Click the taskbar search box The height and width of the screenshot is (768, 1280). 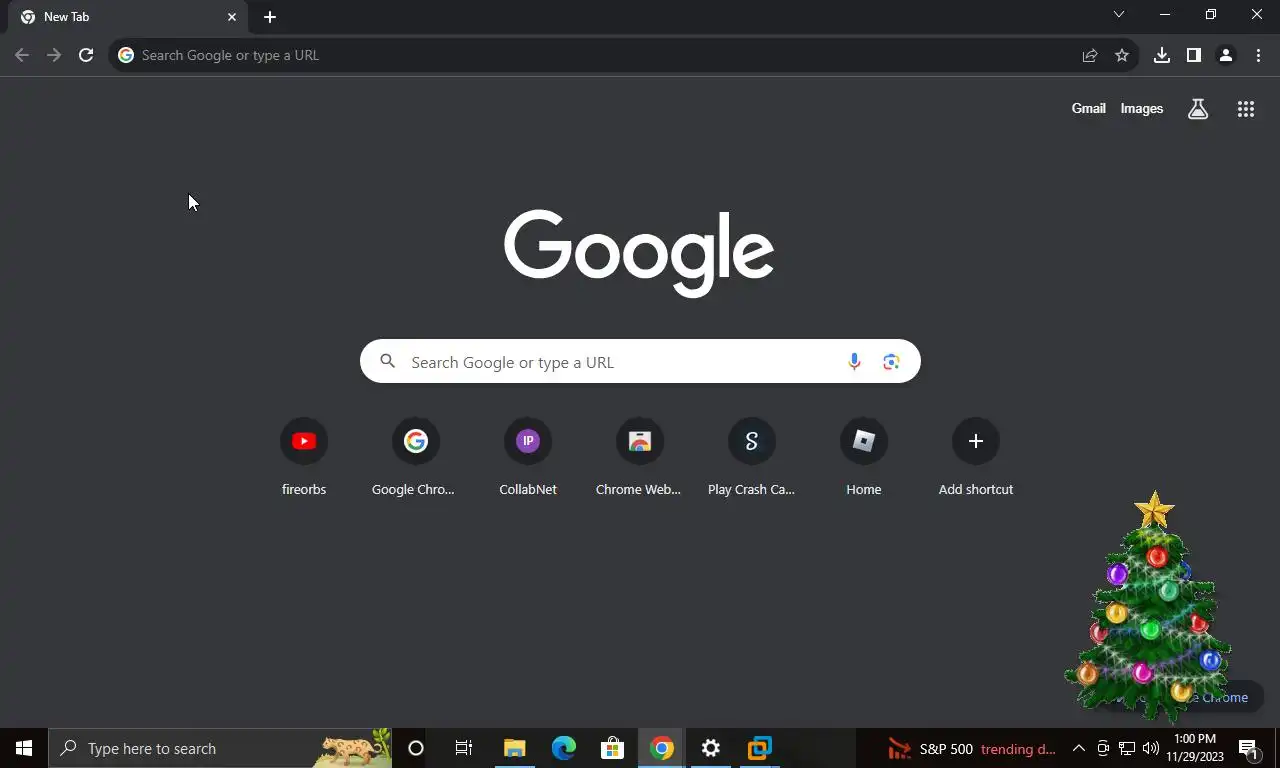tap(220, 748)
